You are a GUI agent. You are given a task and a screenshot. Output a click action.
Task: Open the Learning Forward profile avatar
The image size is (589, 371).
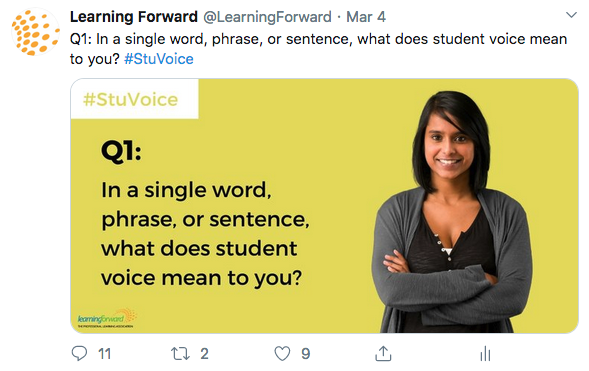tap(36, 32)
